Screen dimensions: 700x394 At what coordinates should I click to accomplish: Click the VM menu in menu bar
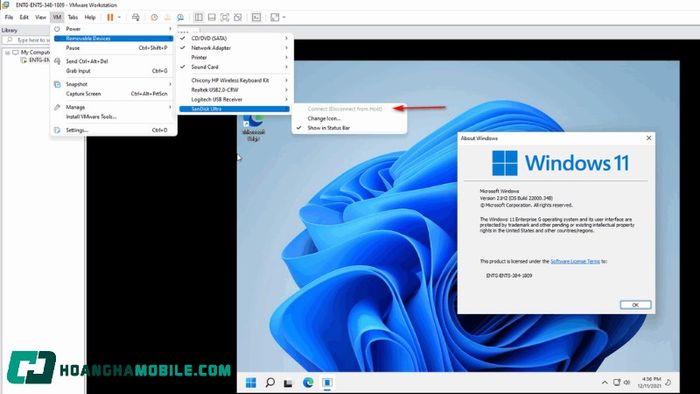point(57,17)
